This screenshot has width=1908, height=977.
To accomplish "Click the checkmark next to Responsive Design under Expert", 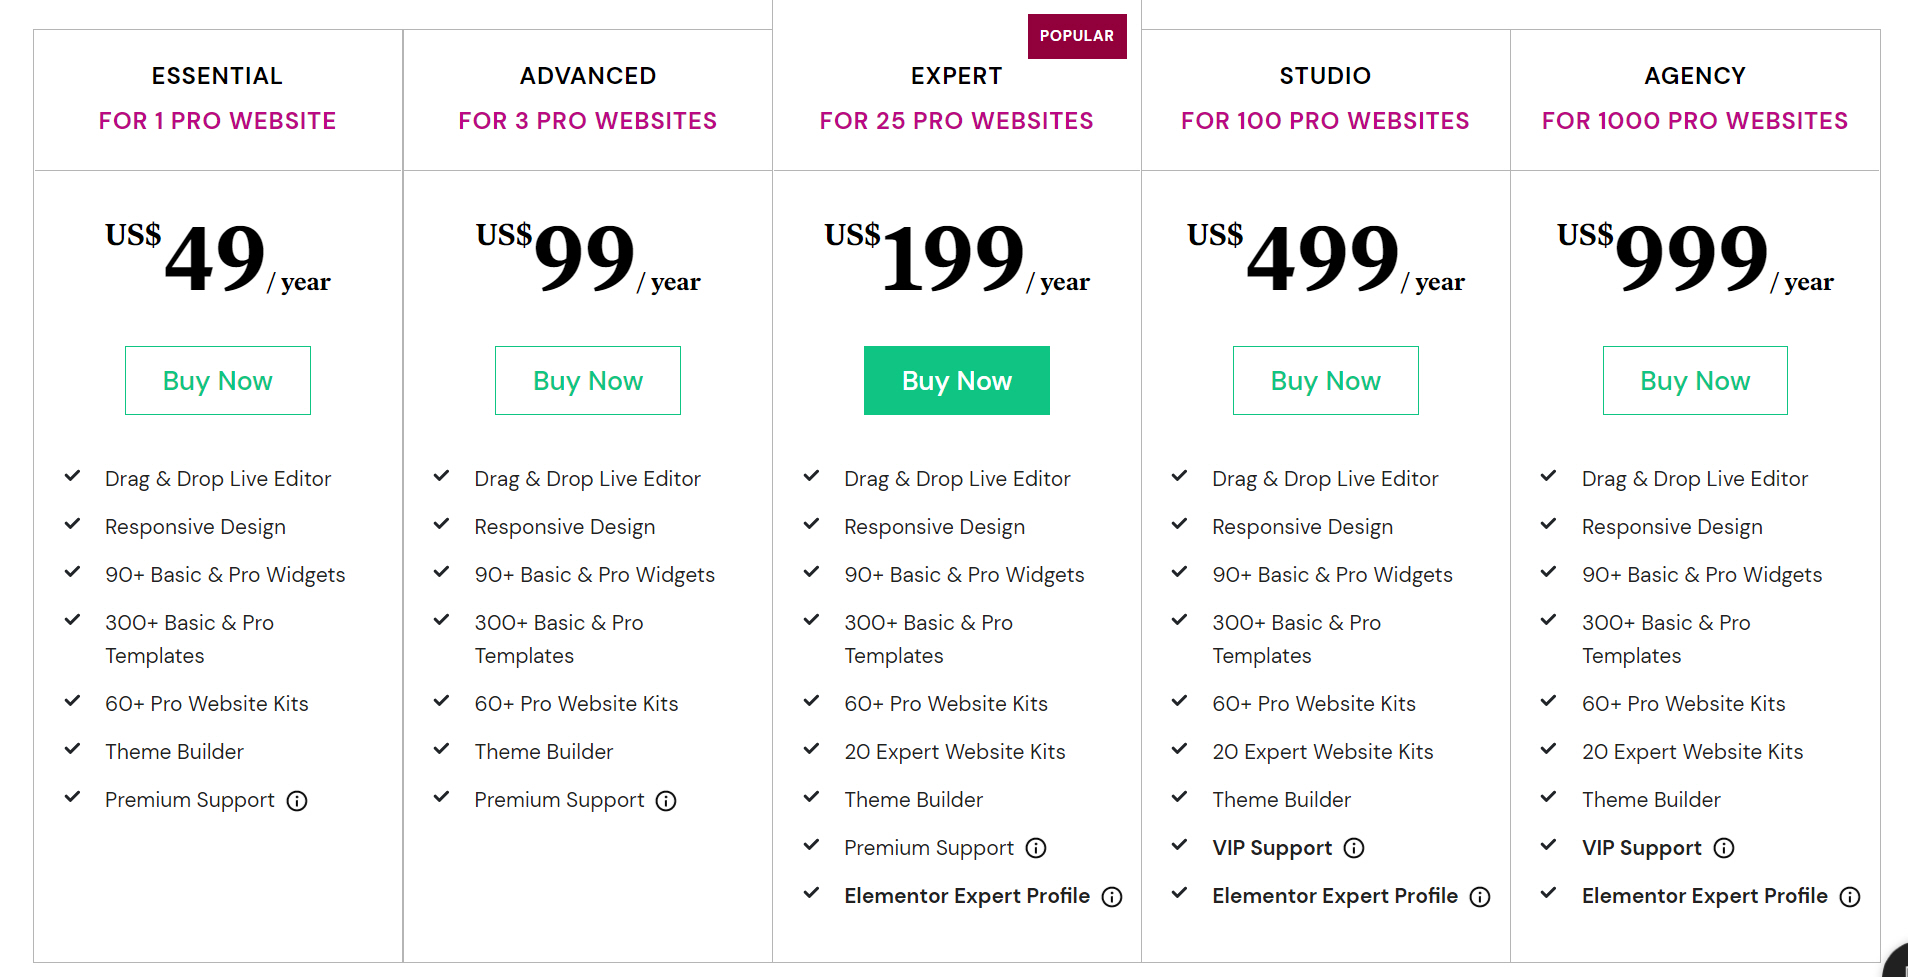I will pyautogui.click(x=811, y=524).
